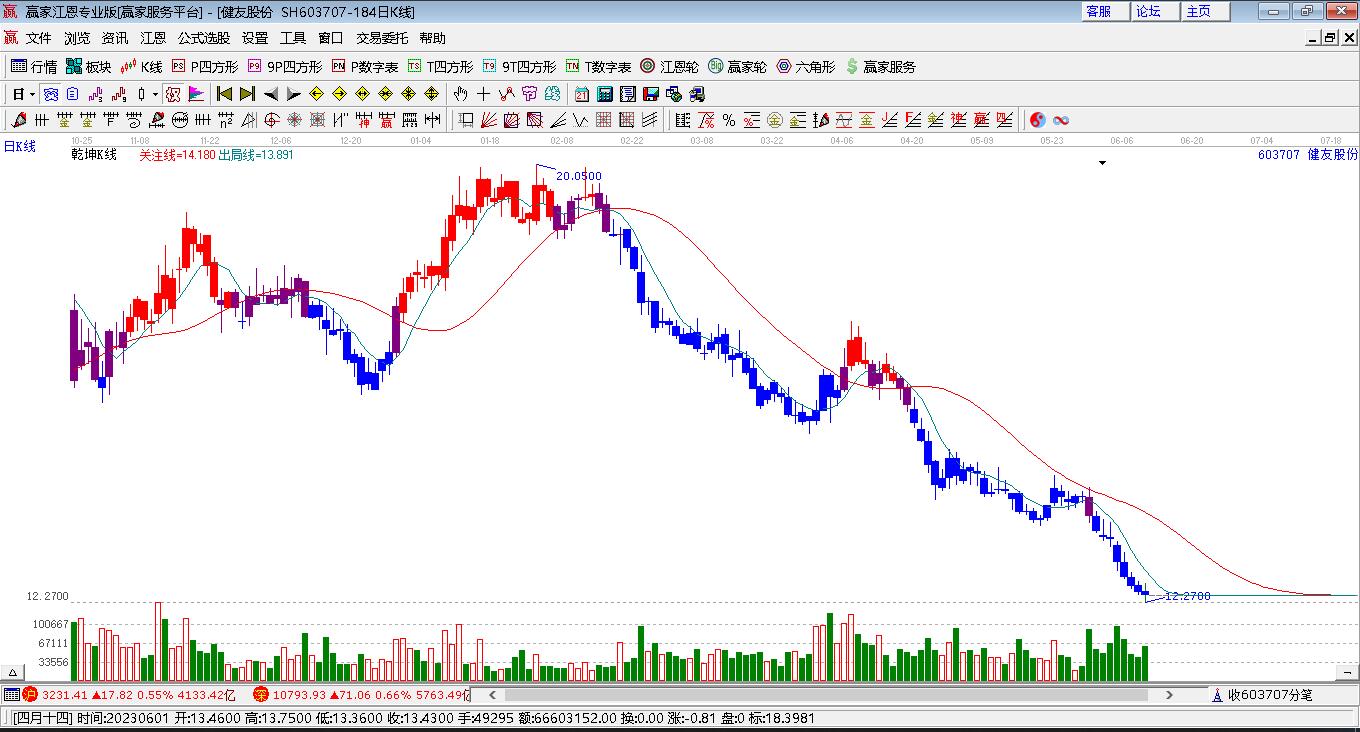Click the zigzag polyline drawing tool
Viewport: 1360px width, 732px height.
[507, 94]
